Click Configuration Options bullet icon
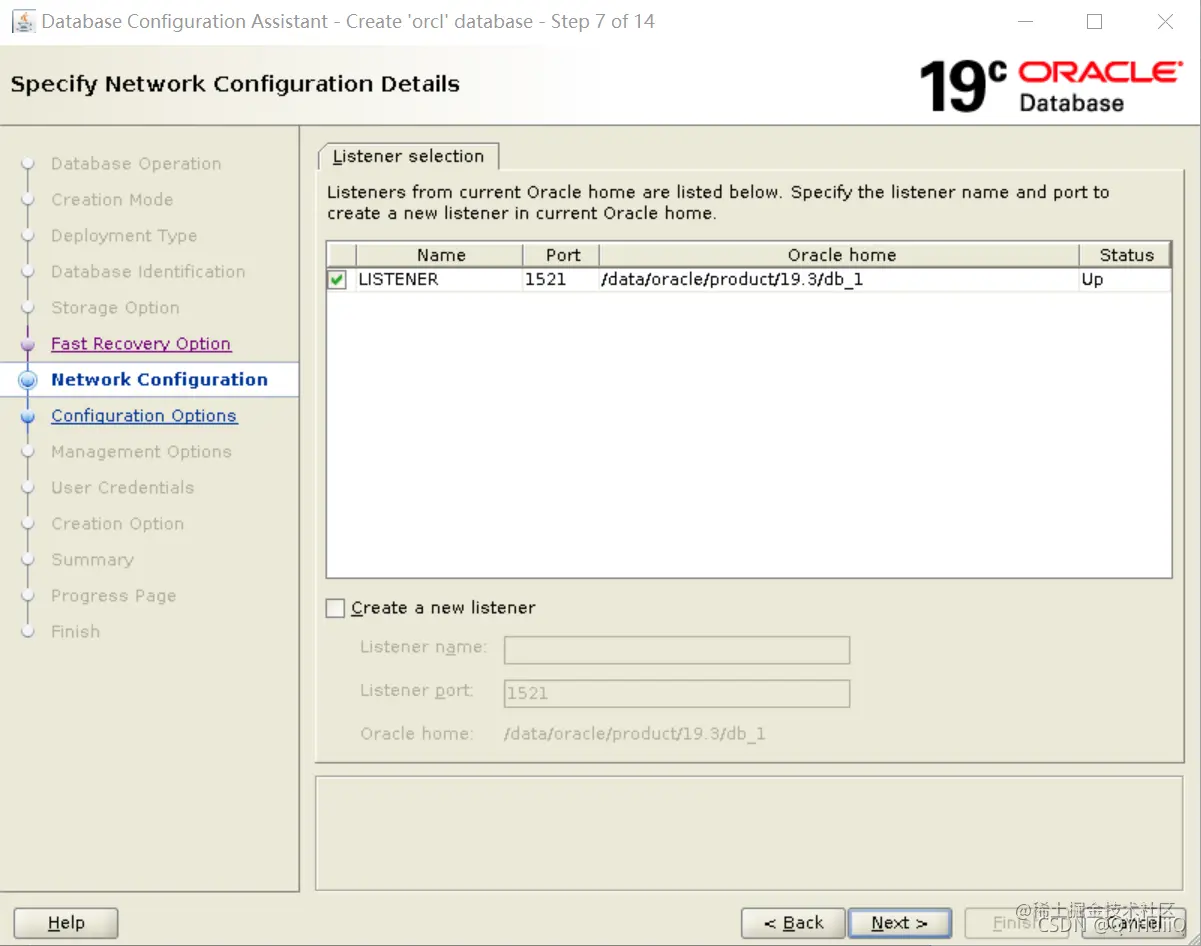Screen dimensions: 1201x946 [x=28, y=416]
